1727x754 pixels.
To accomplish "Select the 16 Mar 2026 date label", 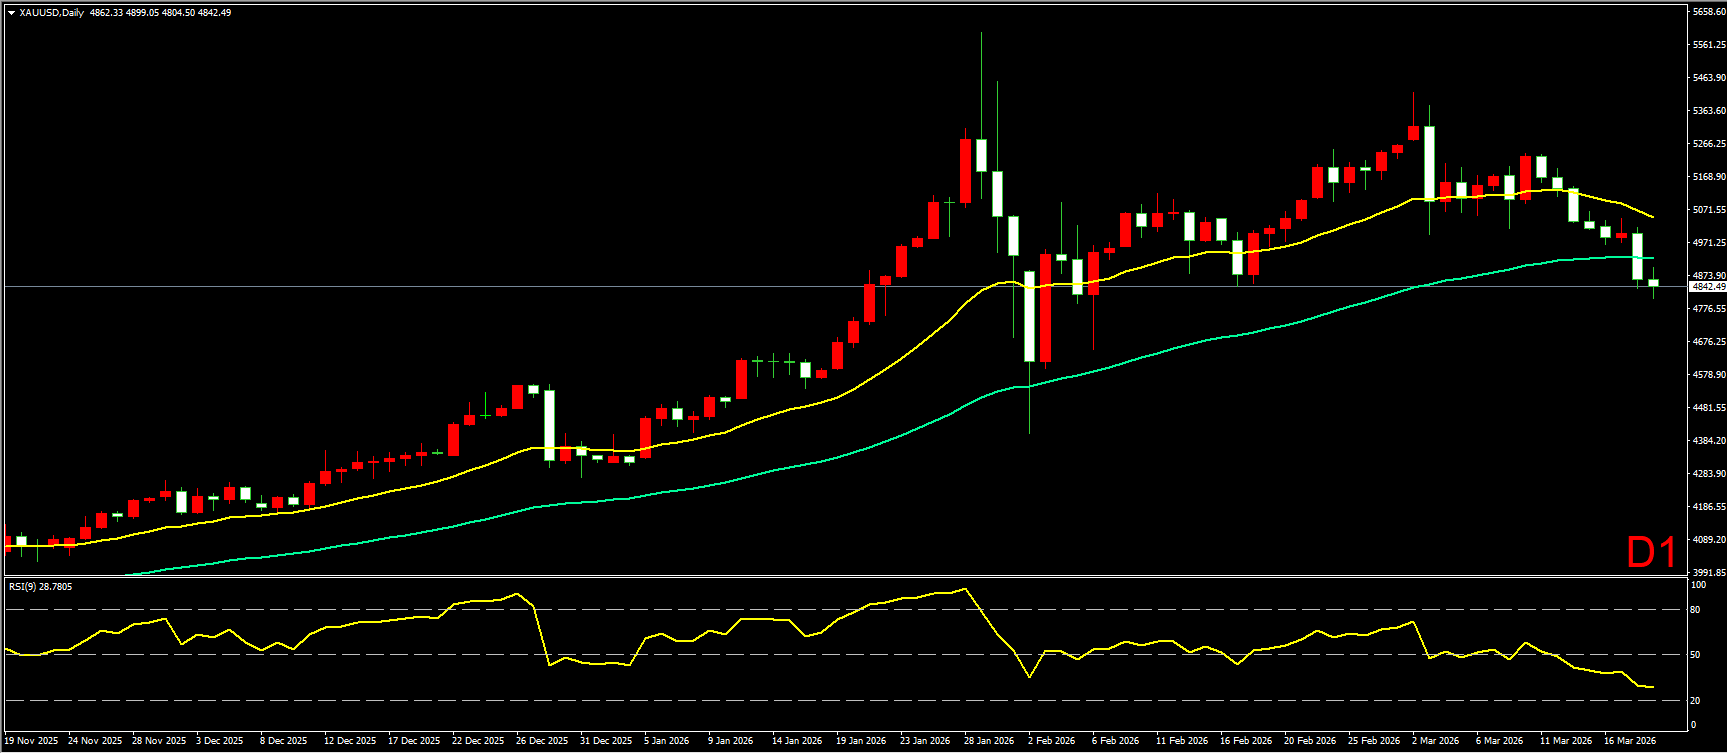I will (1629, 741).
